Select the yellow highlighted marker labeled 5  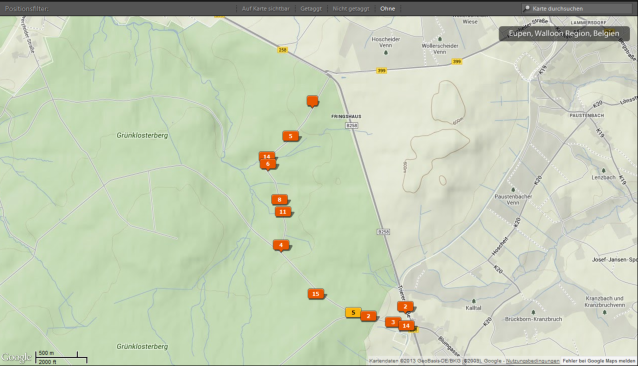(x=353, y=312)
